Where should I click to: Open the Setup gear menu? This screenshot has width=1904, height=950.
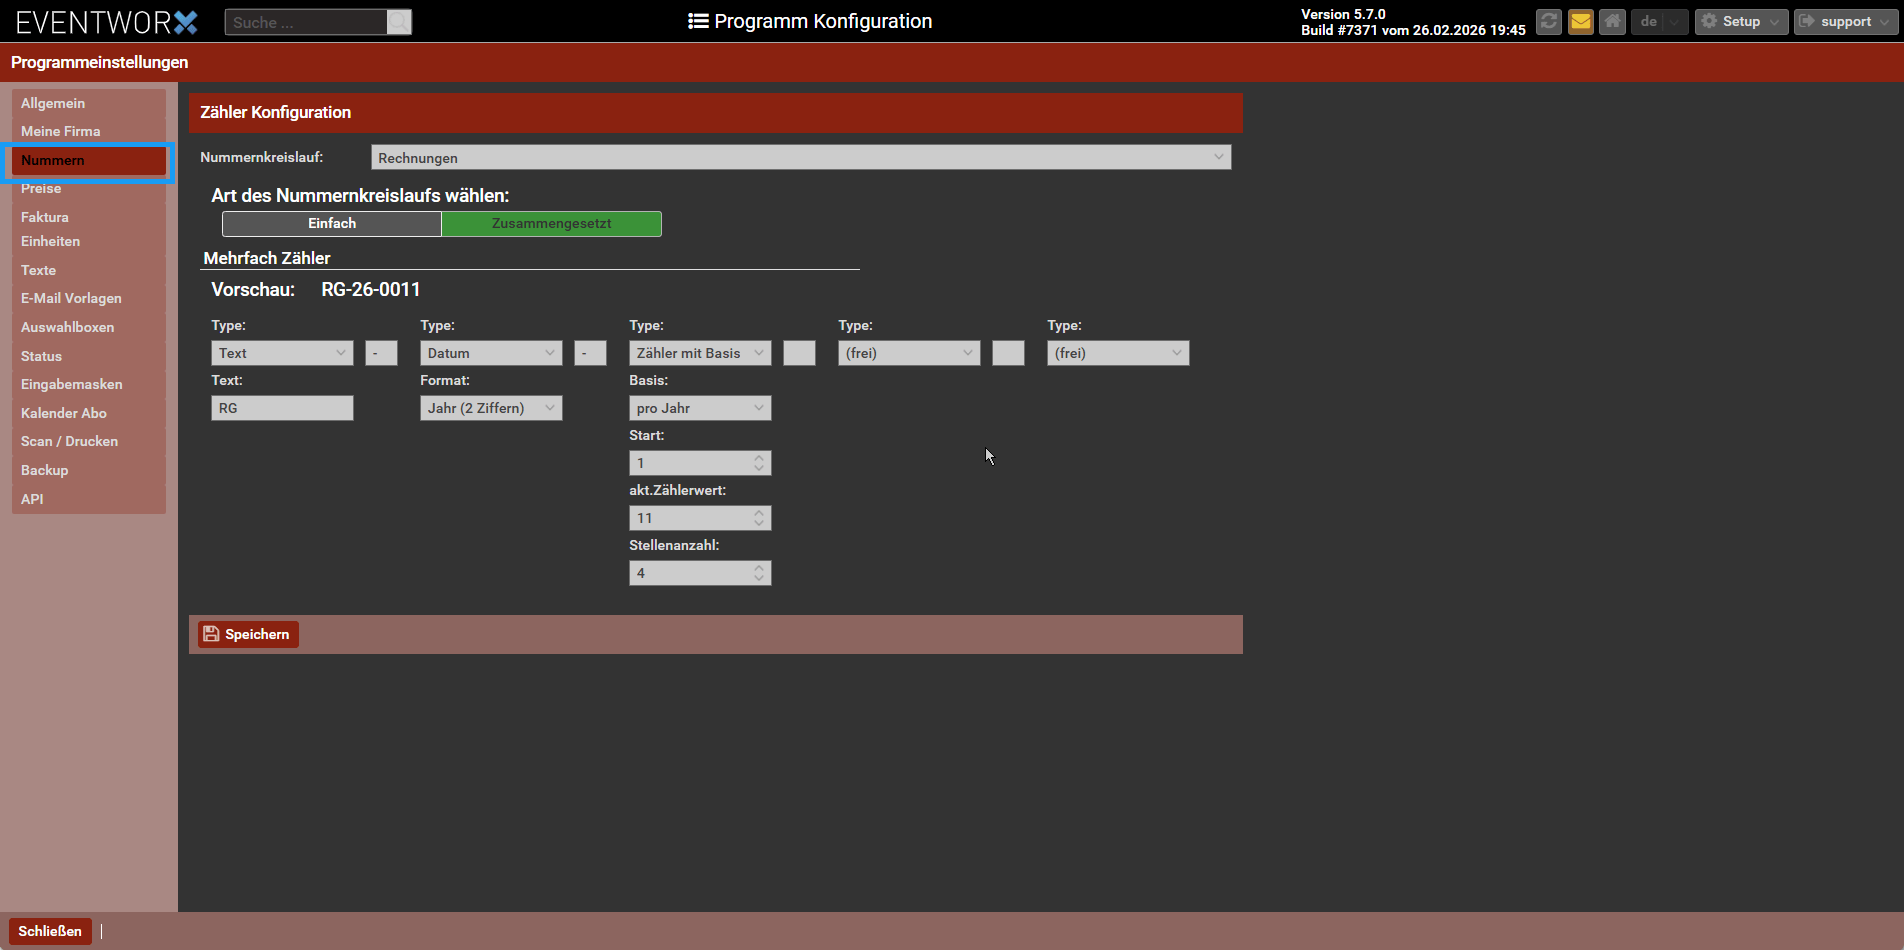1740,21
